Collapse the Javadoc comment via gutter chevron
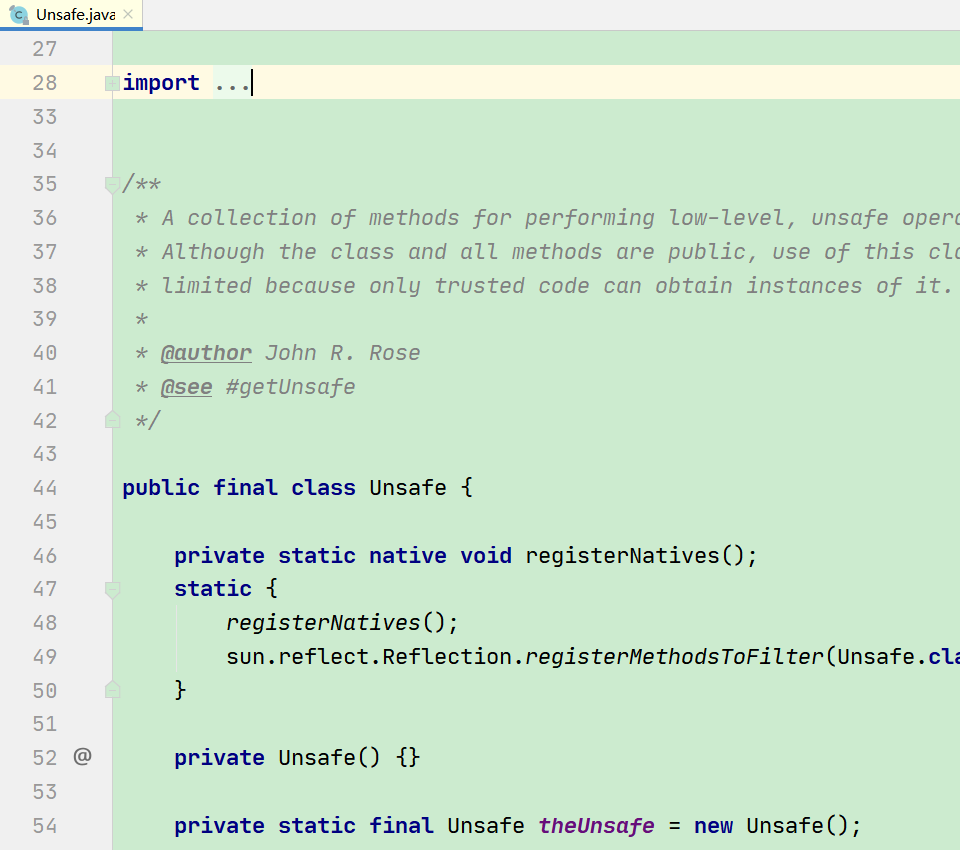The image size is (960, 850). click(111, 184)
